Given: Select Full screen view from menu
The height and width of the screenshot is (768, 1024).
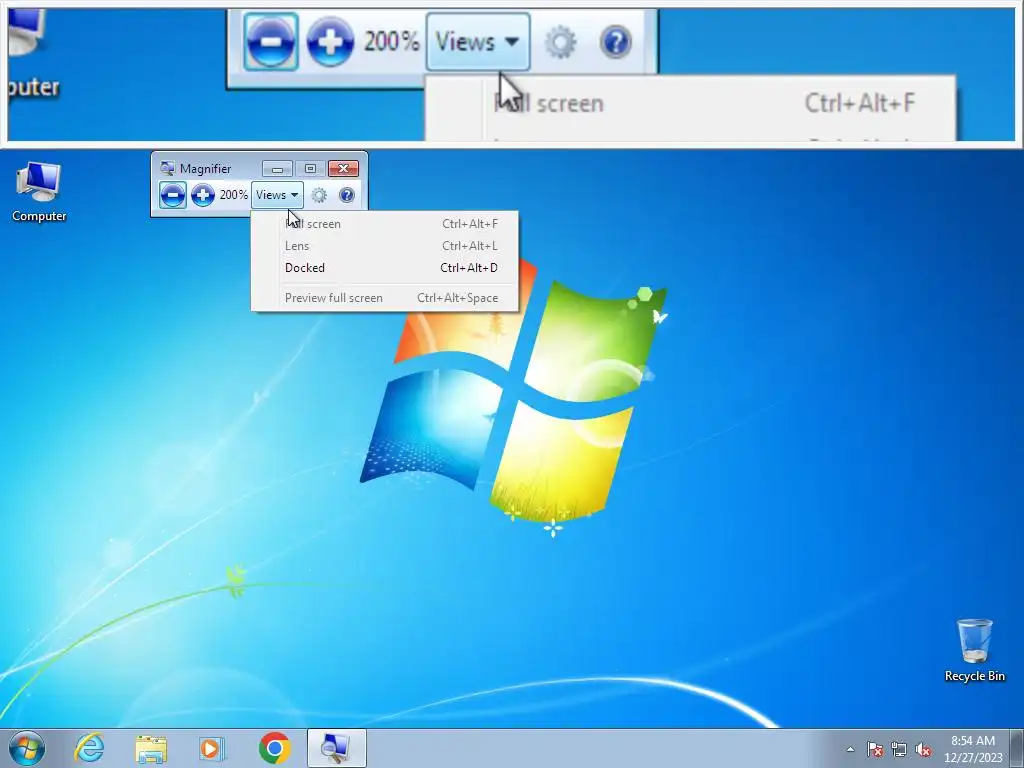Looking at the screenshot, I should point(385,224).
